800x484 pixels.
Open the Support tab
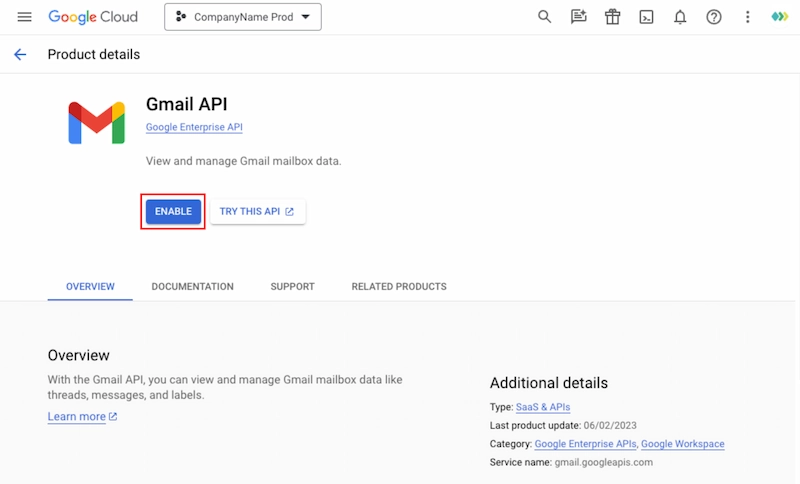(x=292, y=286)
